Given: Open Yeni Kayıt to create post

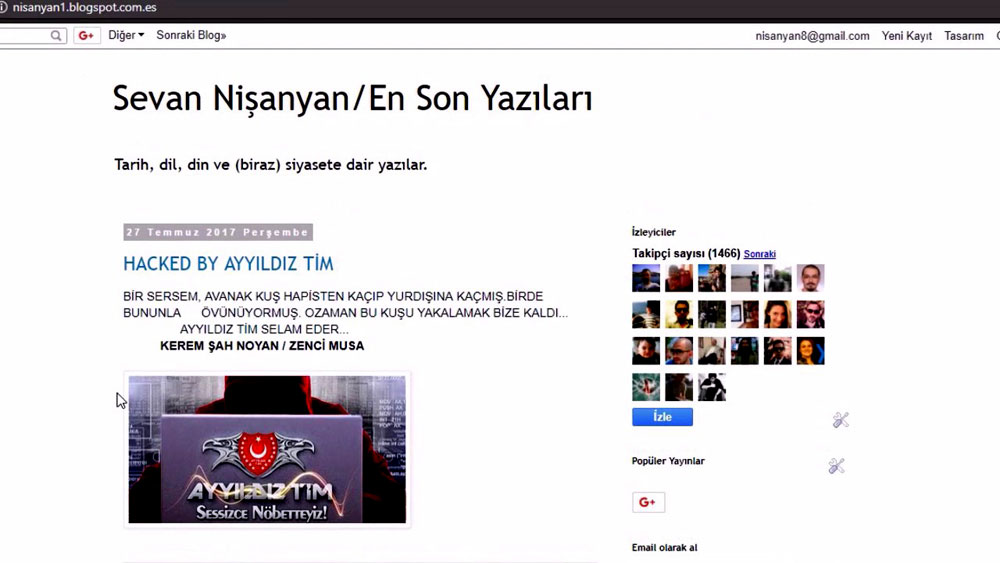Looking at the screenshot, I should (x=906, y=36).
